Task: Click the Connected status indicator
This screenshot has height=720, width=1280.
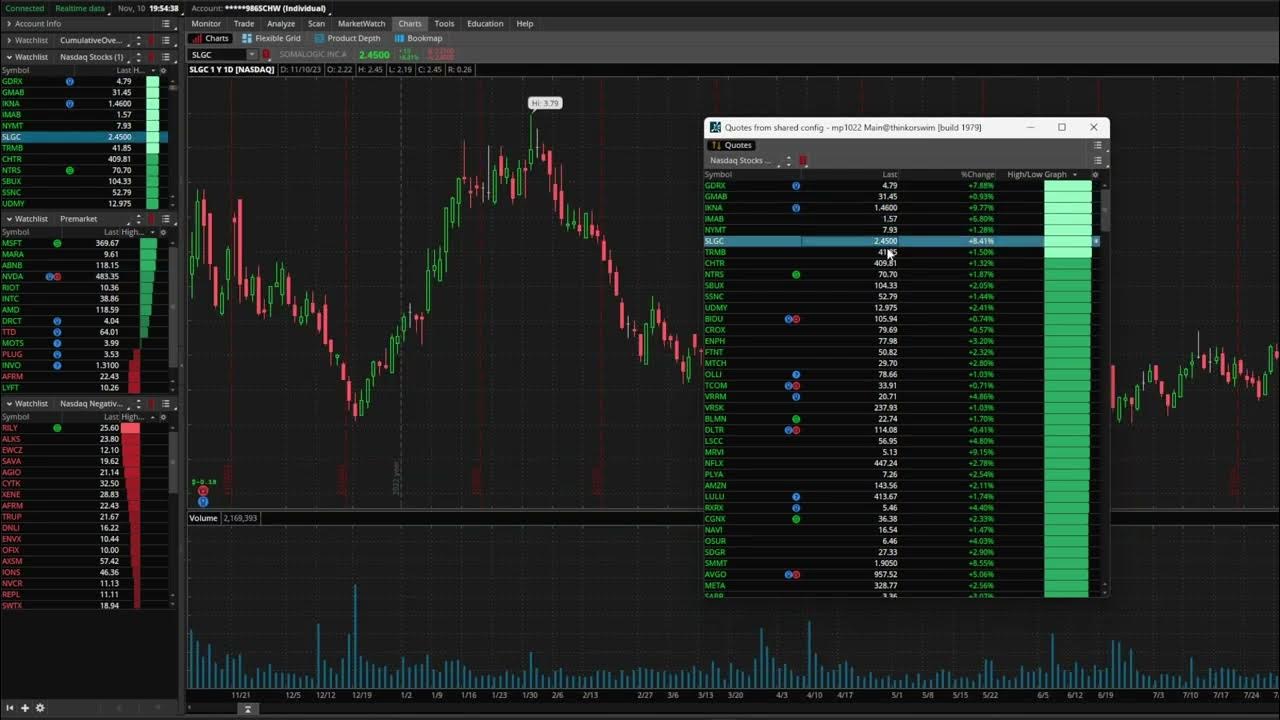Action: pyautogui.click(x=24, y=8)
